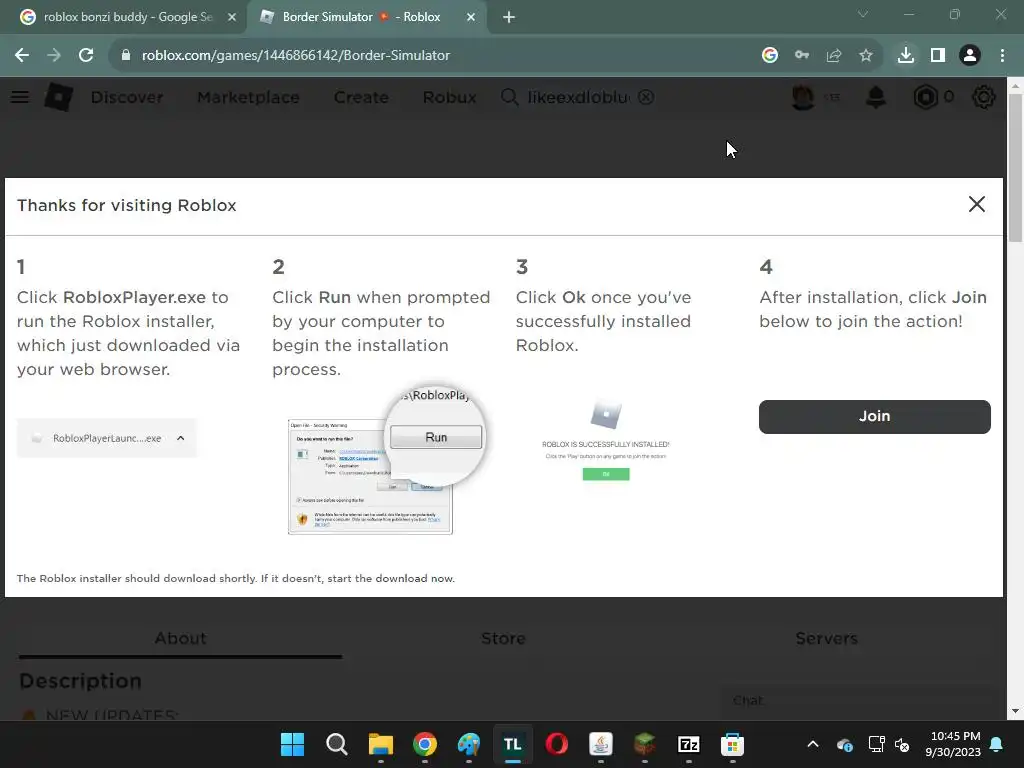This screenshot has height=768, width=1024.
Task: Open the Discover menu item
Action: [x=127, y=97]
